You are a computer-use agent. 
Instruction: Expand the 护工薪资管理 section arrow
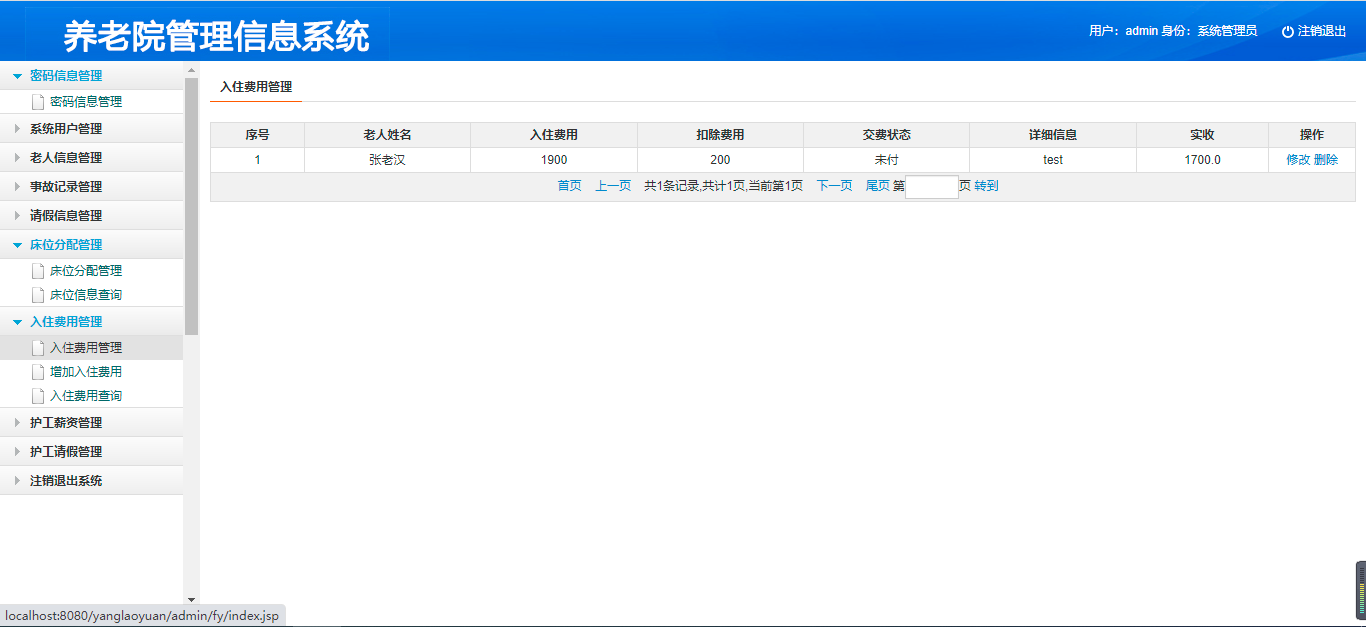click(17, 423)
